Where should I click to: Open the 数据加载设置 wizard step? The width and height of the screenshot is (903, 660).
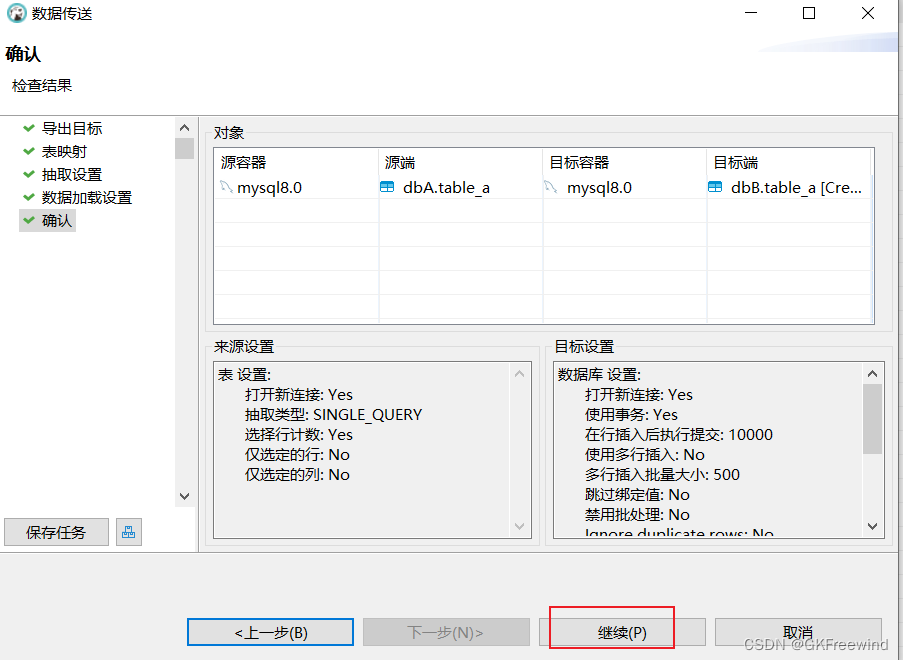pos(86,198)
